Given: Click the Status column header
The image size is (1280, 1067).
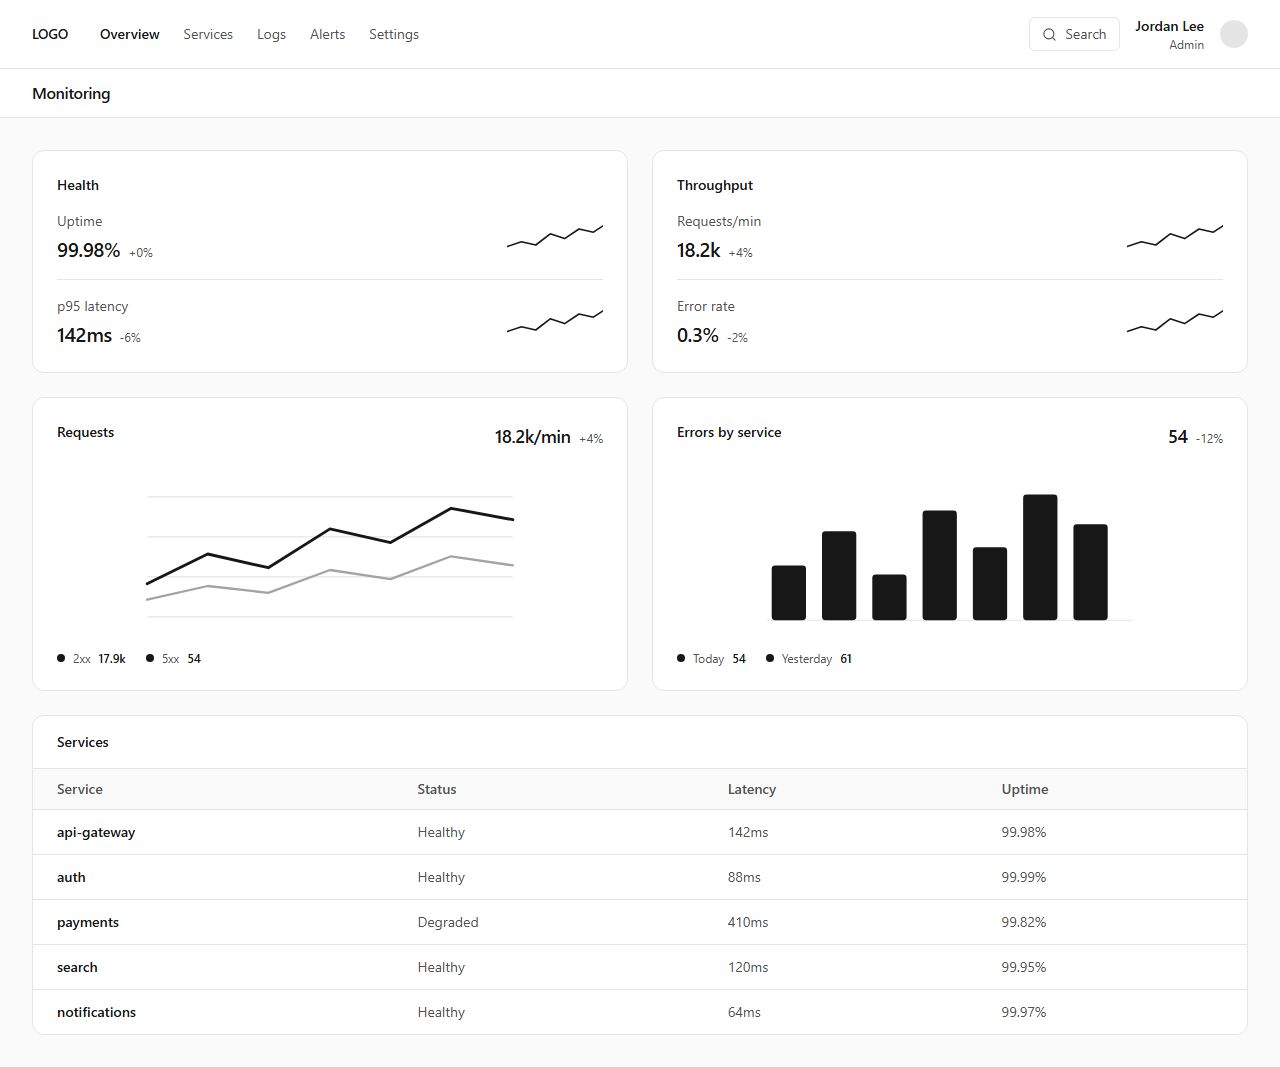Looking at the screenshot, I should click(x=437, y=789).
